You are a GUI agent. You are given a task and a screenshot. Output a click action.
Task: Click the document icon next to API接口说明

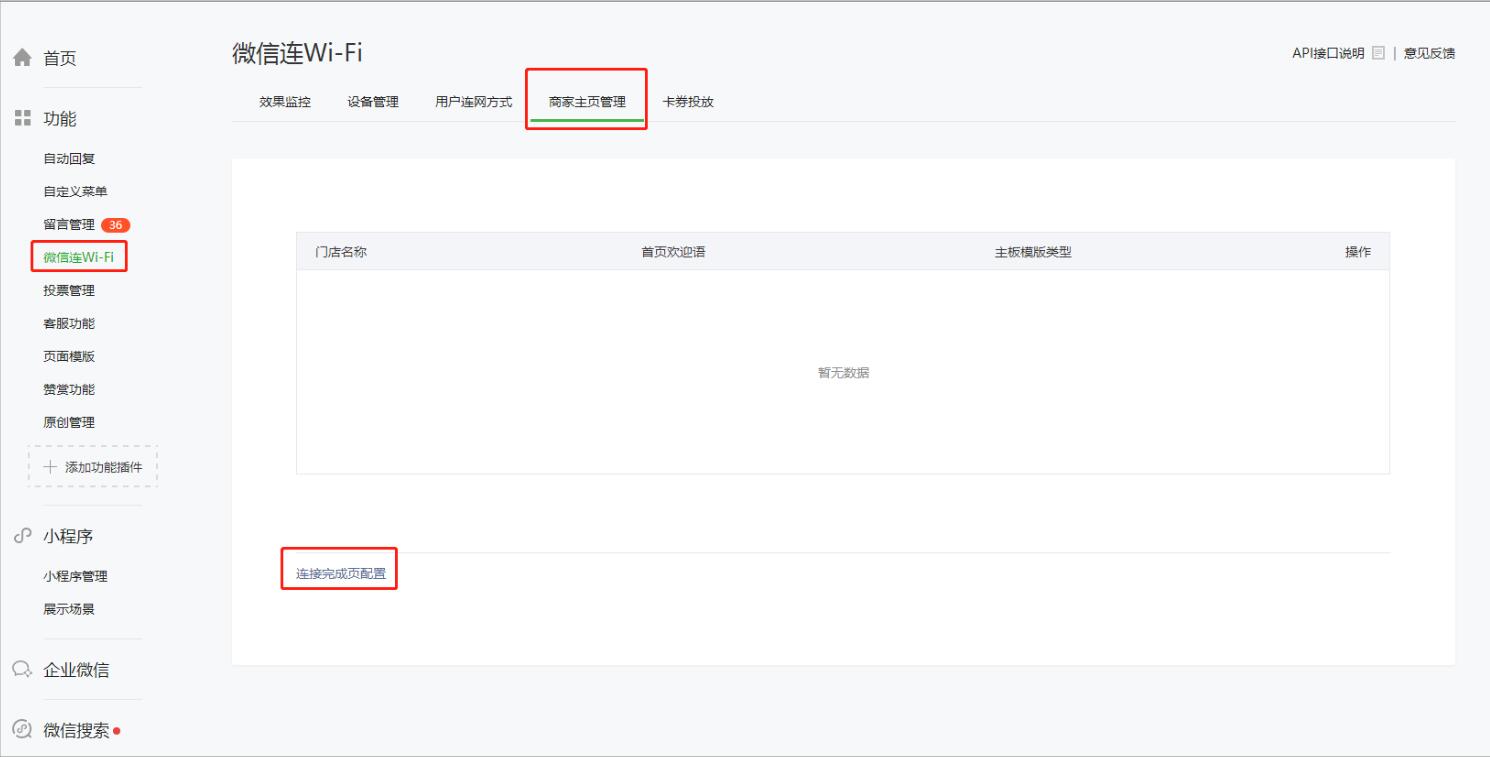pyautogui.click(x=1377, y=53)
